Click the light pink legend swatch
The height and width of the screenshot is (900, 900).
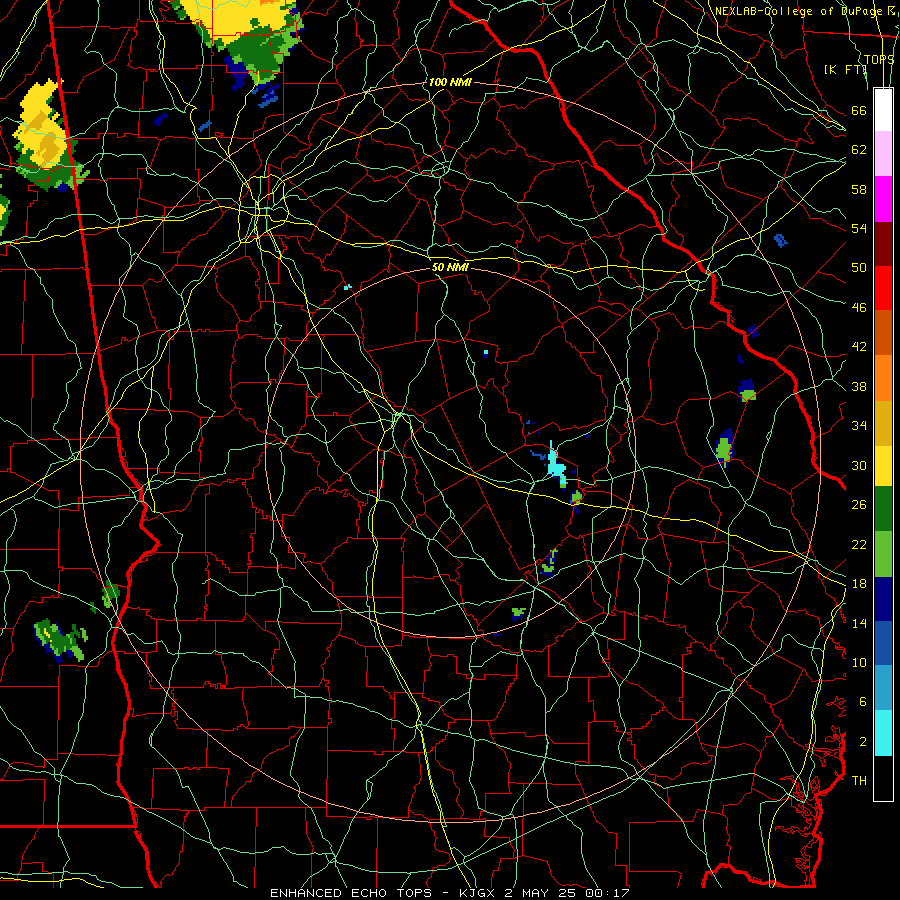pyautogui.click(x=883, y=153)
